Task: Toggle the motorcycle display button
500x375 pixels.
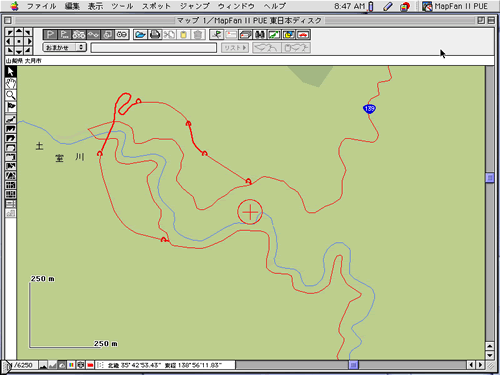Action: pos(79,35)
